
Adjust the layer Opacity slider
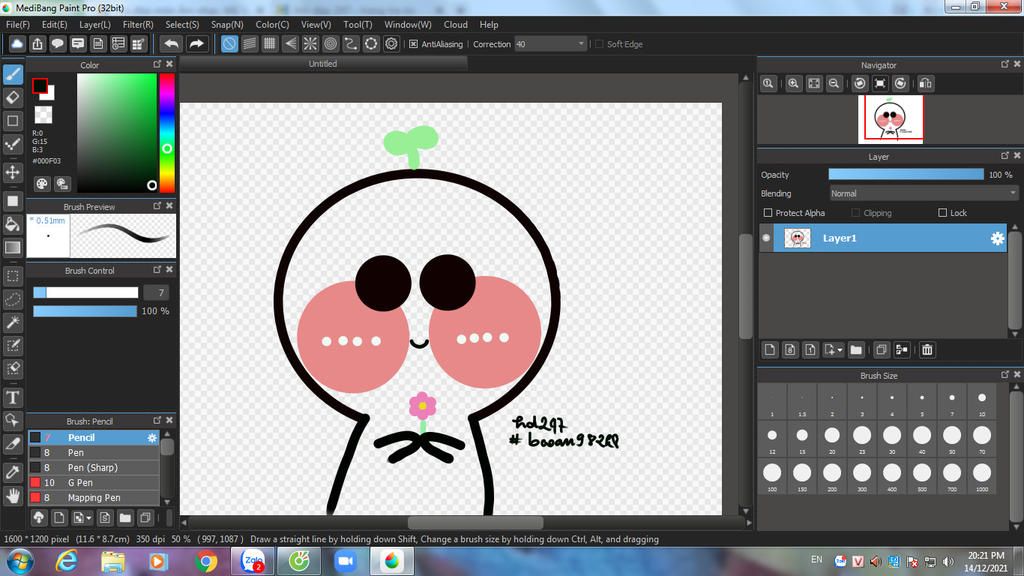(x=906, y=174)
